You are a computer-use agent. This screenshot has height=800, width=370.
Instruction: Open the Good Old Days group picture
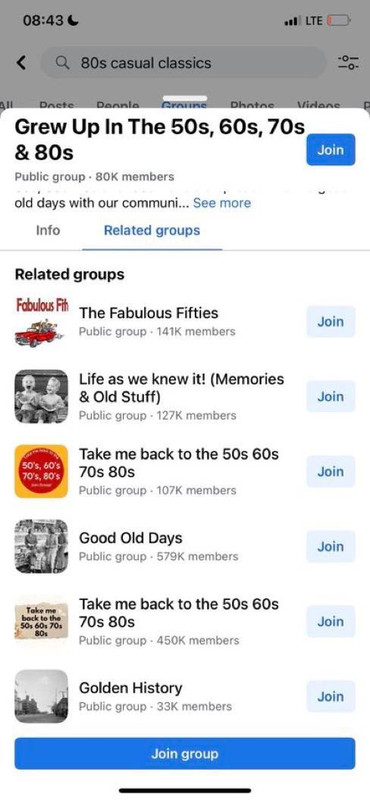click(41, 546)
